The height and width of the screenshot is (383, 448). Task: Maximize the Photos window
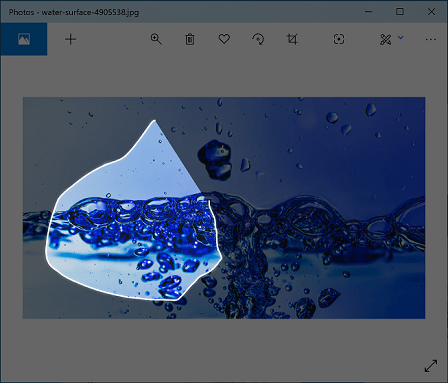(400, 11)
